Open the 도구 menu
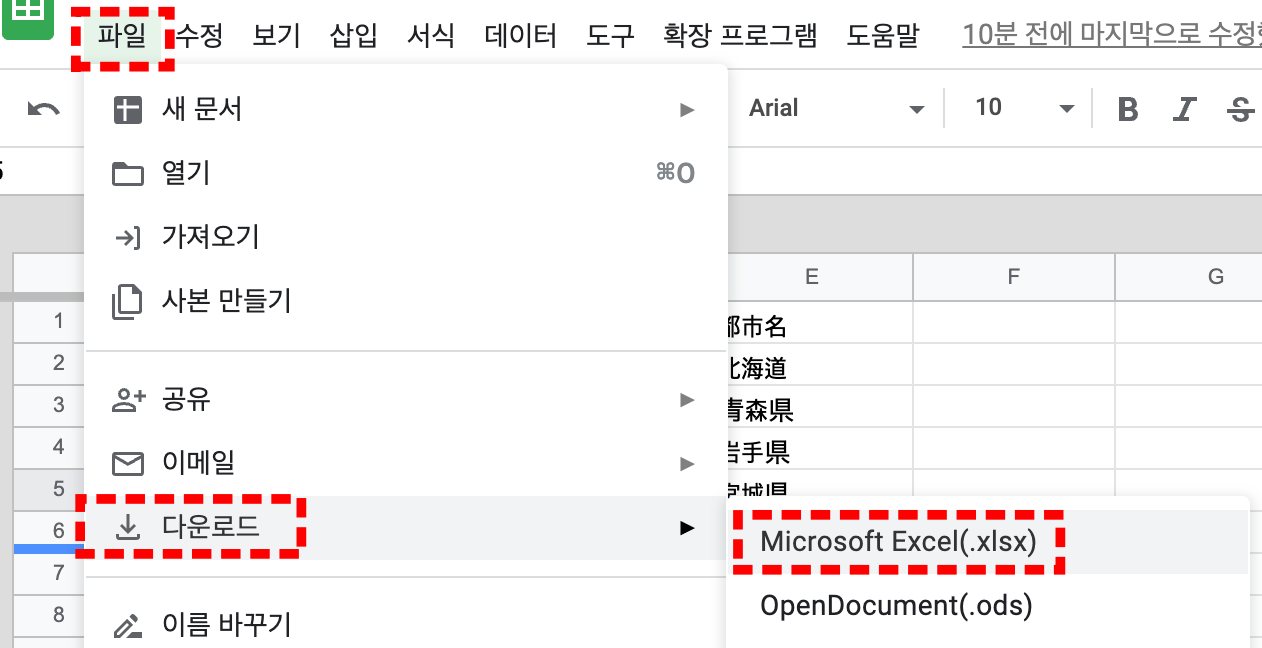This screenshot has height=648, width=1262. [x=610, y=37]
